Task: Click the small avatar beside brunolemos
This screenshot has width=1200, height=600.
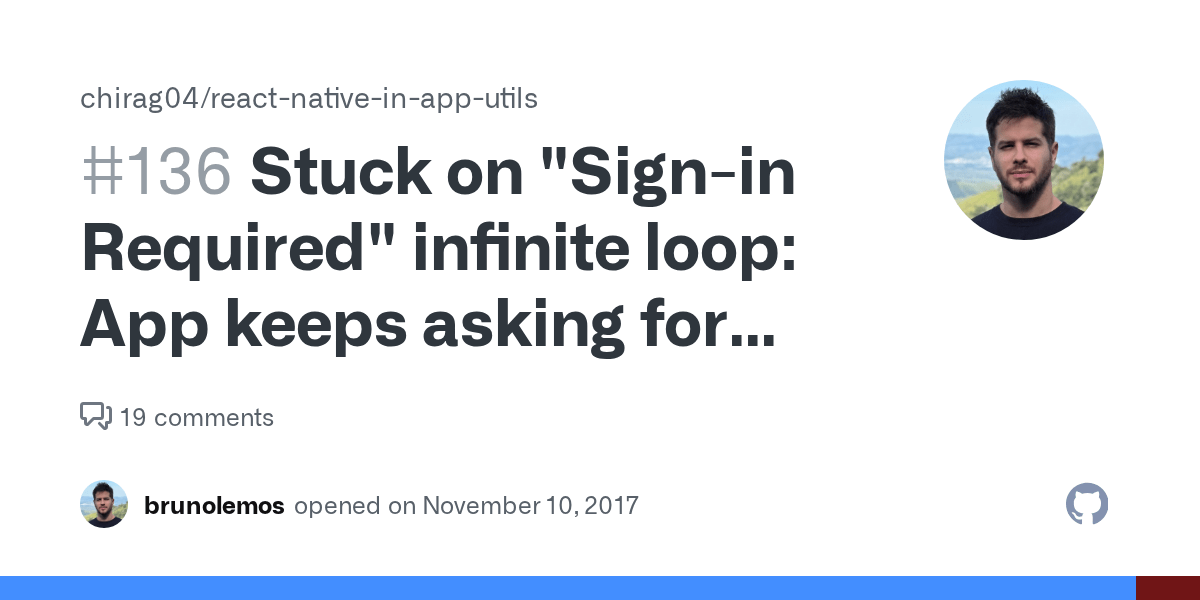Action: coord(104,505)
